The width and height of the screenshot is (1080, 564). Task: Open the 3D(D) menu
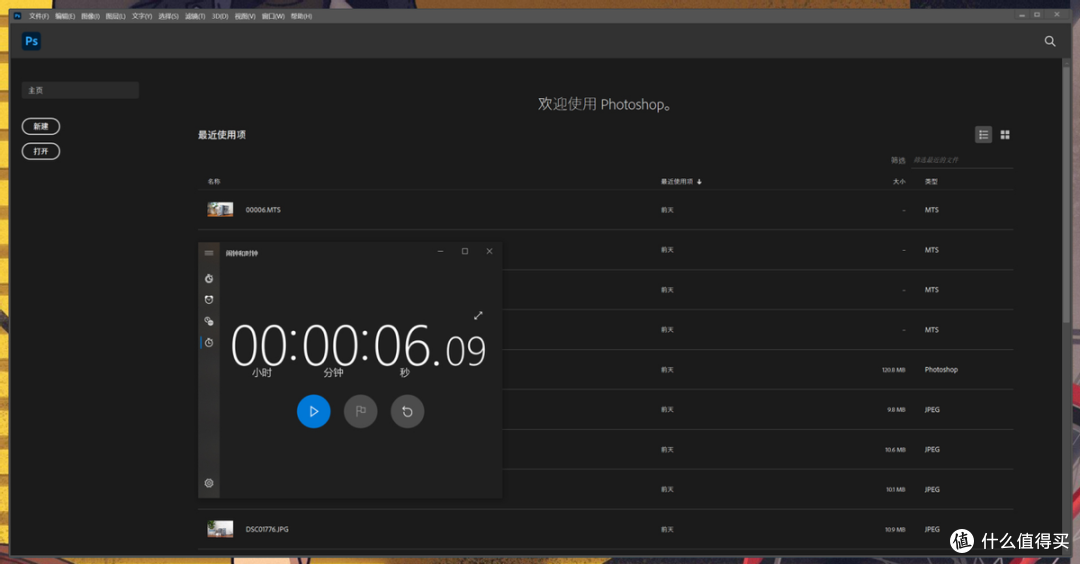[220, 16]
